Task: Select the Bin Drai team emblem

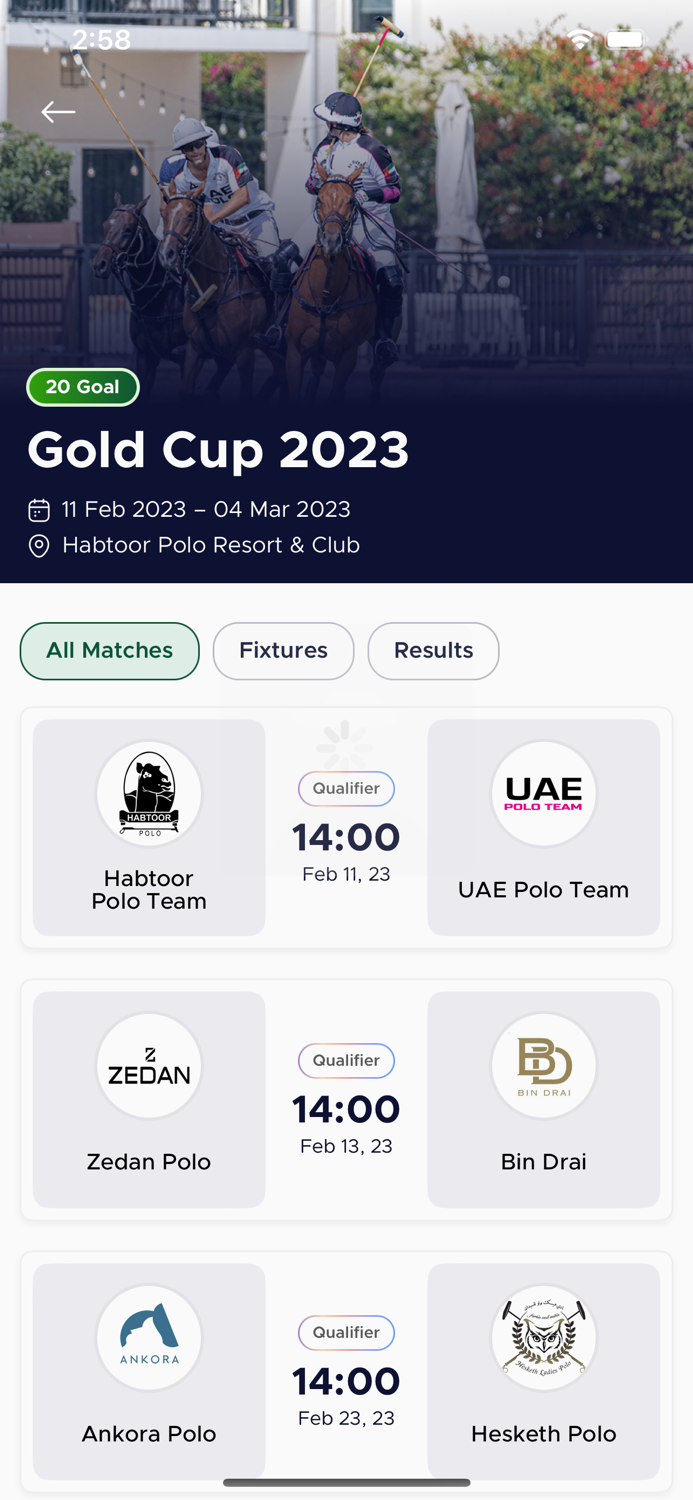Action: [x=543, y=1066]
